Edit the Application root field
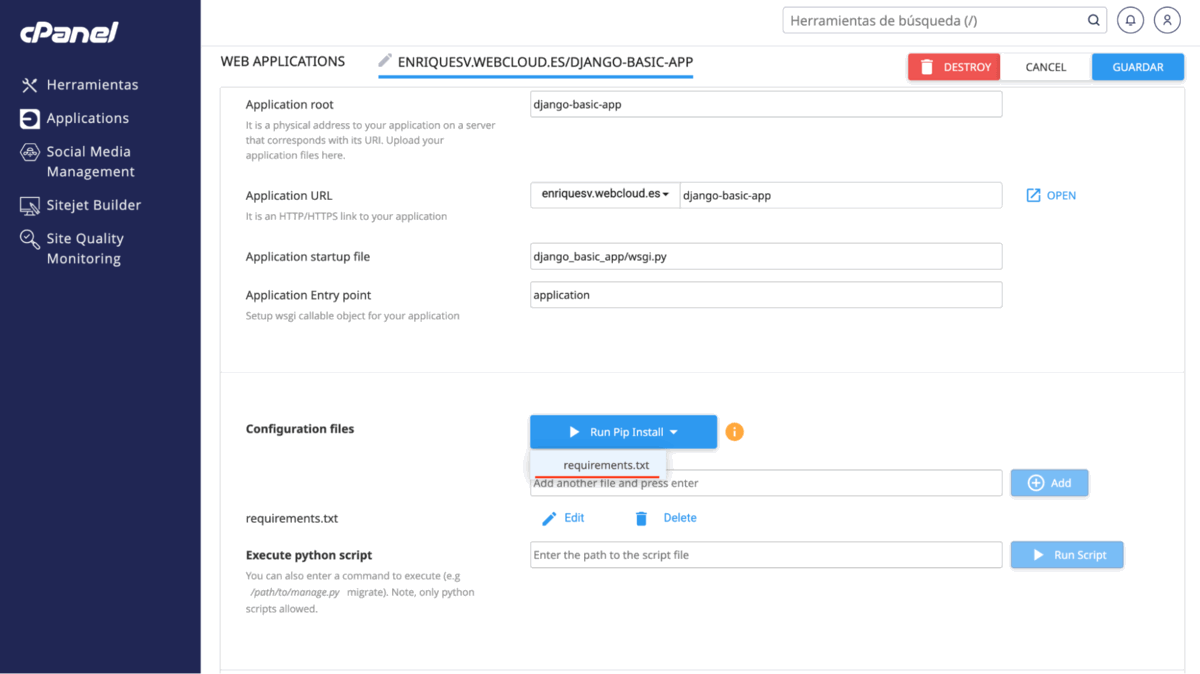Viewport: 1200px width, 674px height. pos(766,104)
